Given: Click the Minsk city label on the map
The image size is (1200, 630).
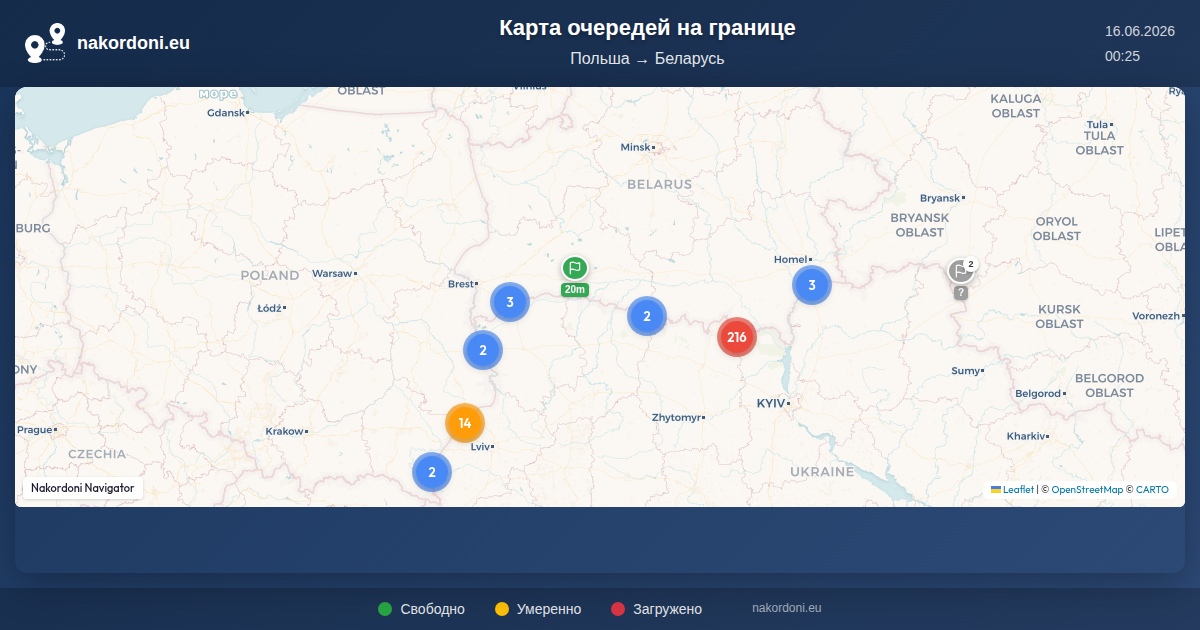Looking at the screenshot, I should (636, 147).
